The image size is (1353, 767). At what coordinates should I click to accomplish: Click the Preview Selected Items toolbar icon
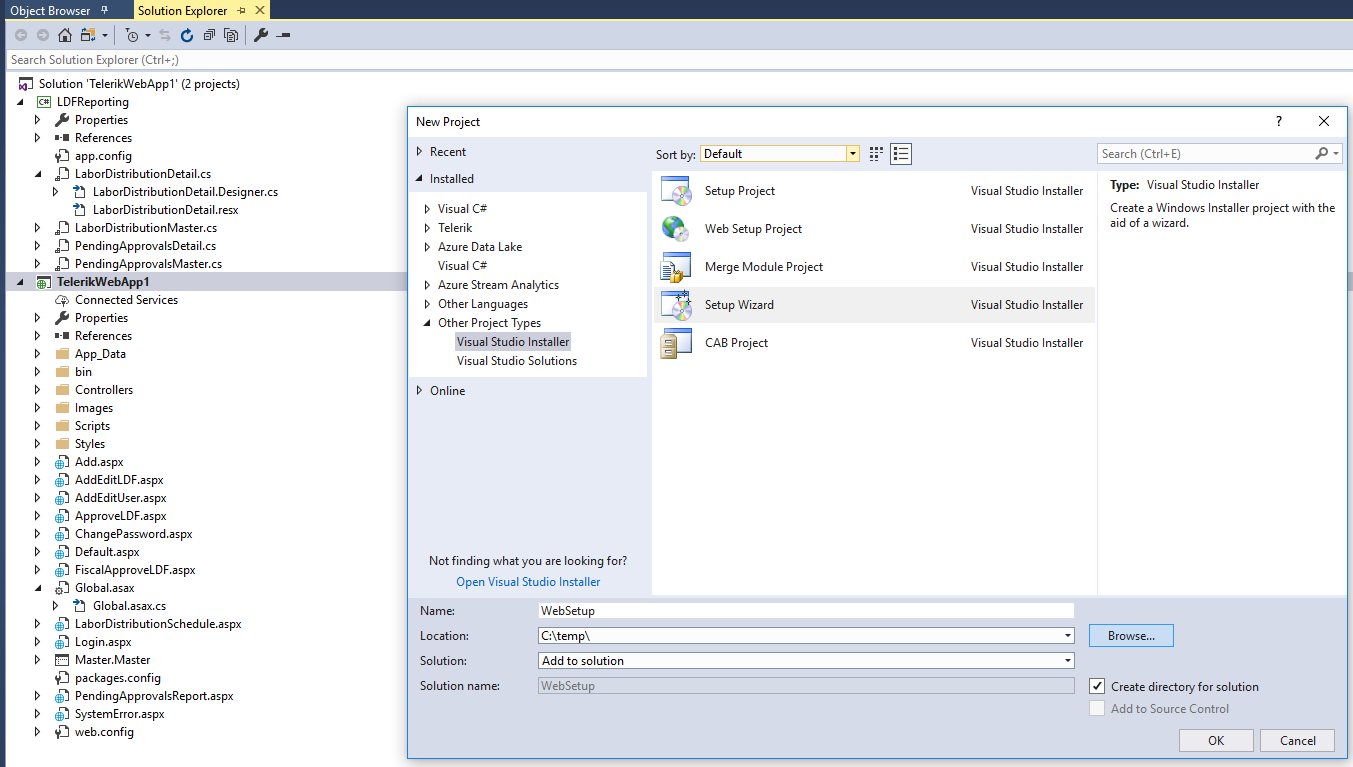(283, 35)
